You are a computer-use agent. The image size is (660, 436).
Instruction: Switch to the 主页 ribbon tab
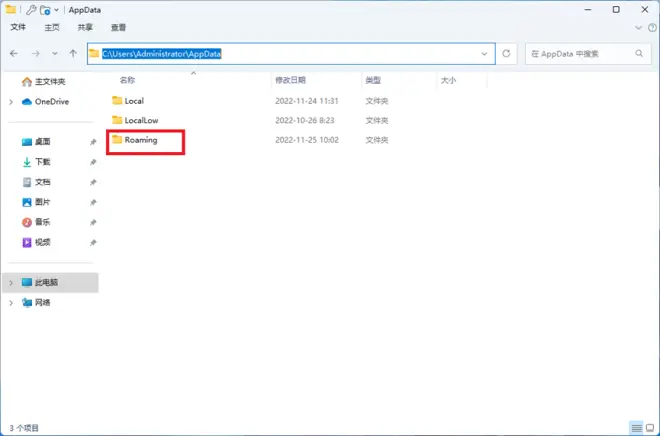point(52,27)
